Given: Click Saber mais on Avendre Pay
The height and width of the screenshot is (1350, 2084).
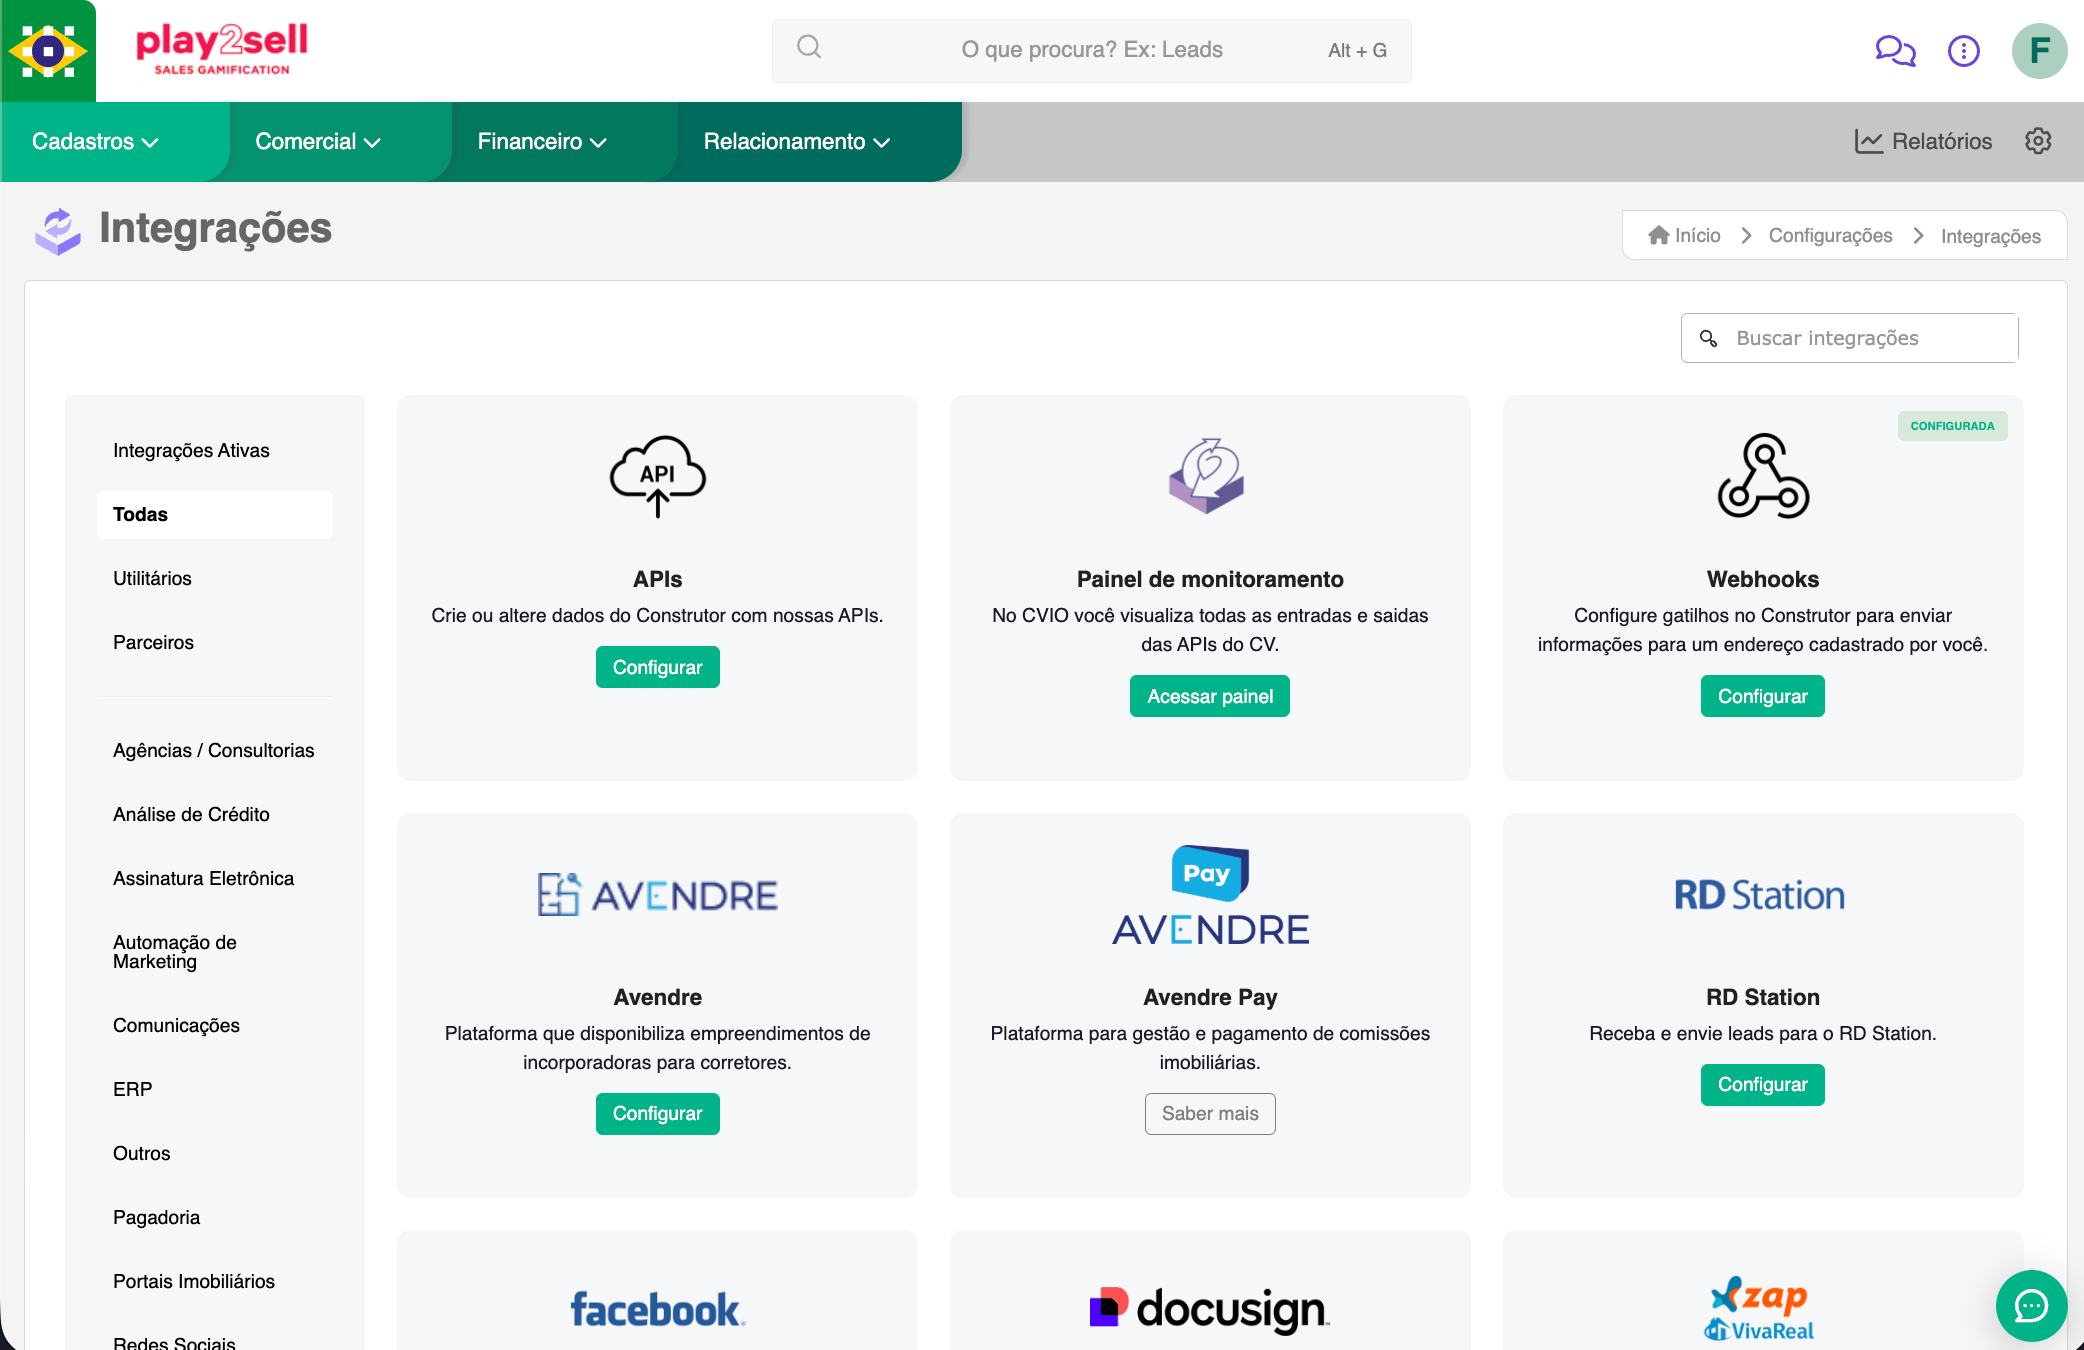Looking at the screenshot, I should click(1210, 1113).
